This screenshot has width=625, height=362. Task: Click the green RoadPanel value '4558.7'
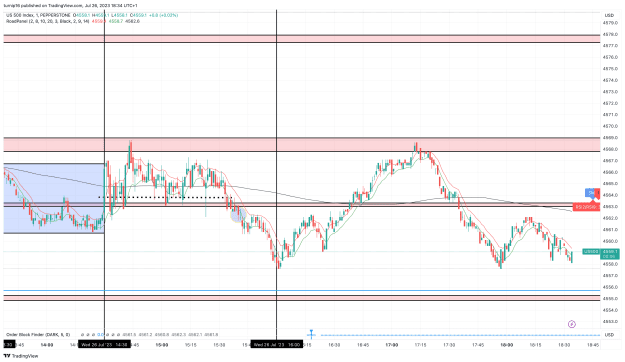click(x=116, y=21)
